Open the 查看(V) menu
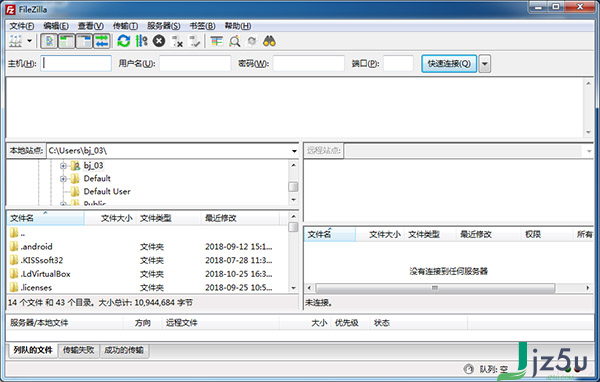The height and width of the screenshot is (382, 600). pos(91,26)
